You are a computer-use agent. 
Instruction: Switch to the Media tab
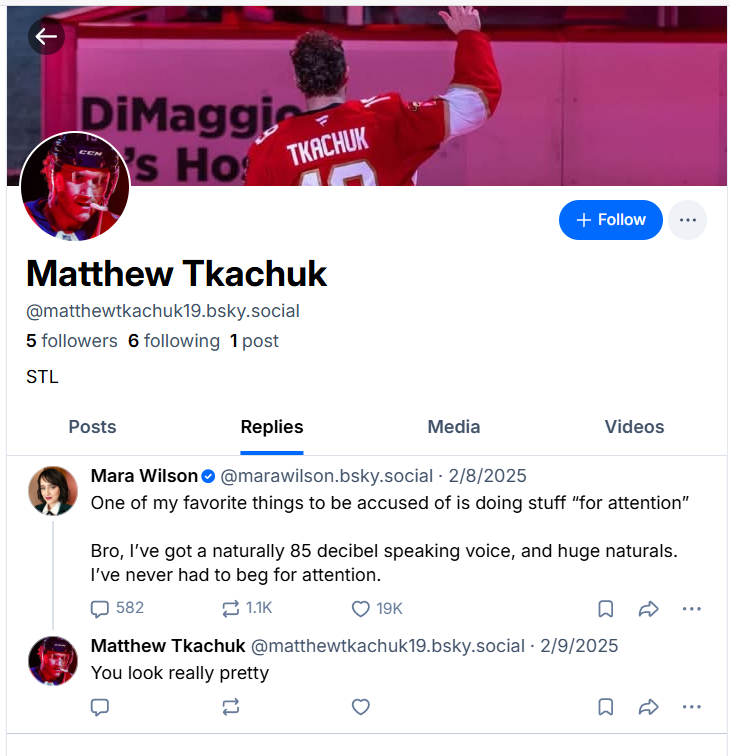[454, 427]
